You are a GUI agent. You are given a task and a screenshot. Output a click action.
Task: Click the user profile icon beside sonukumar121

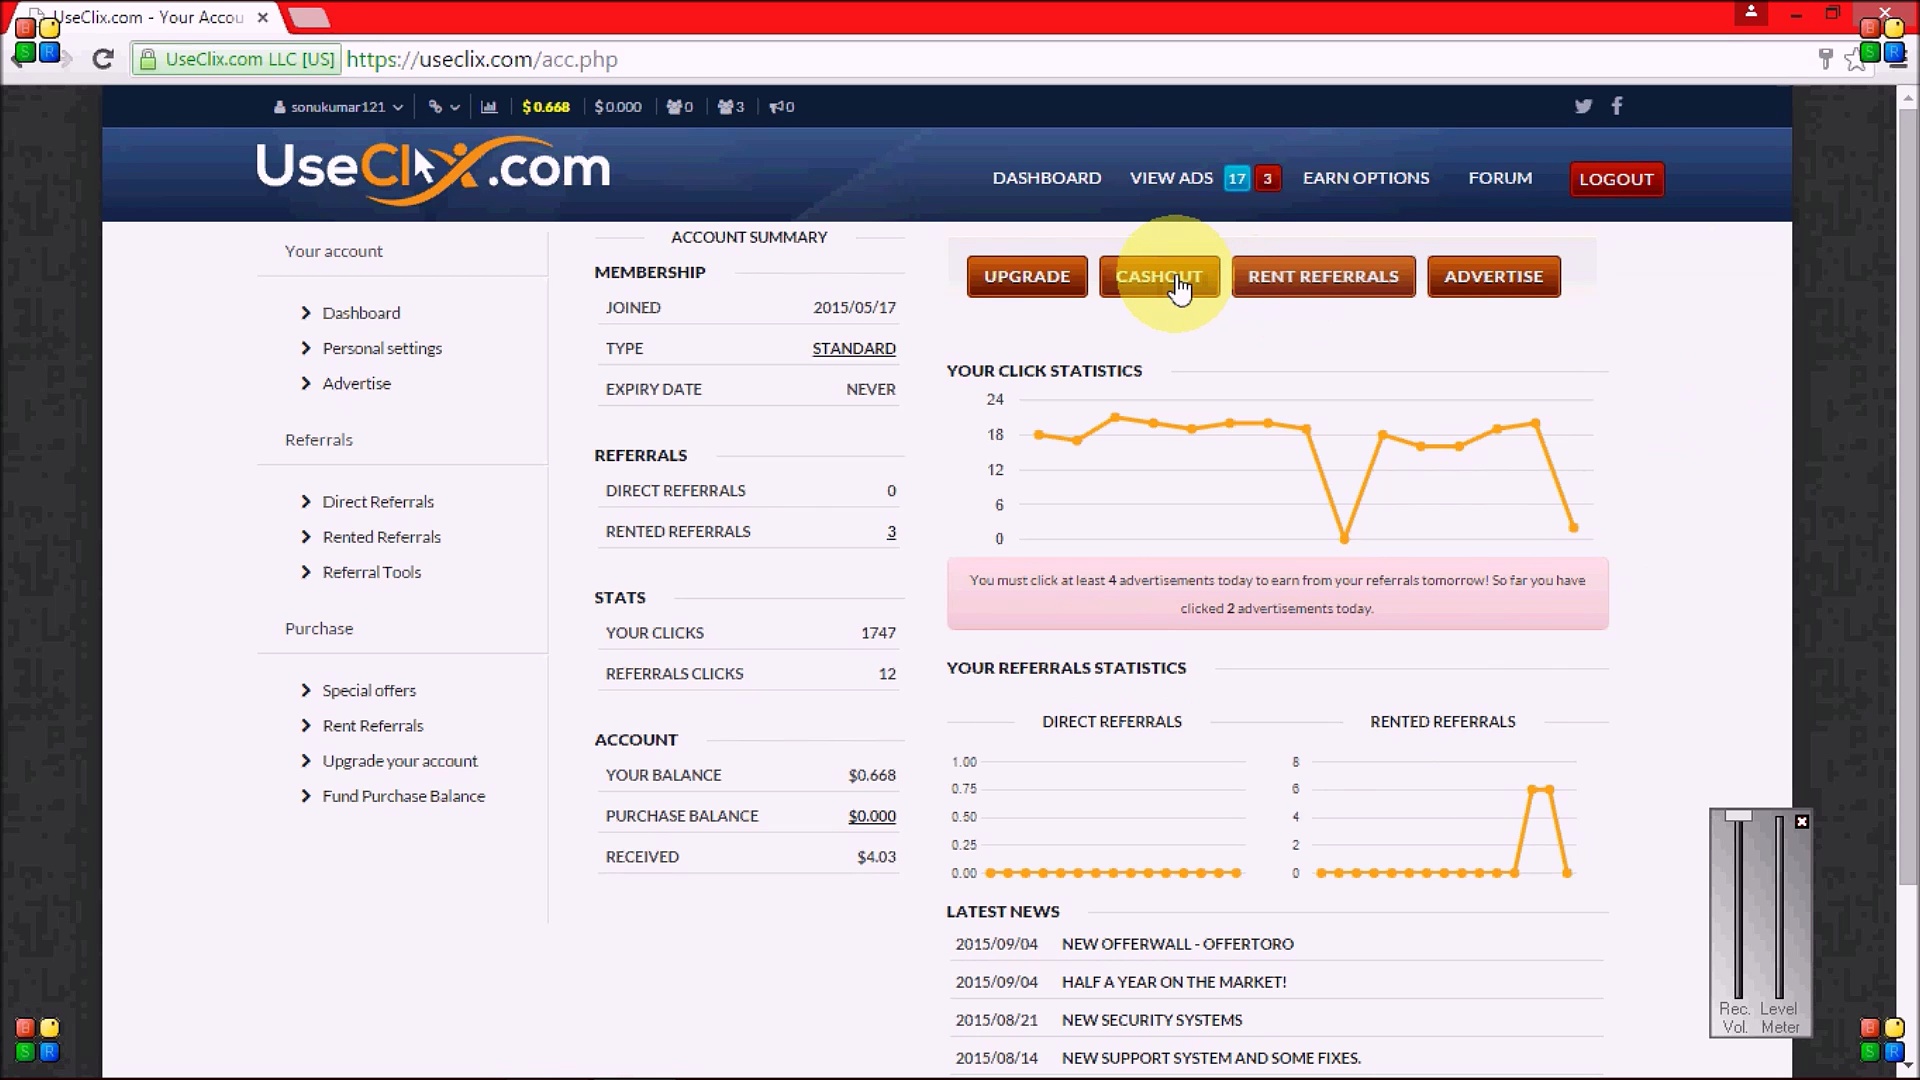[278, 107]
